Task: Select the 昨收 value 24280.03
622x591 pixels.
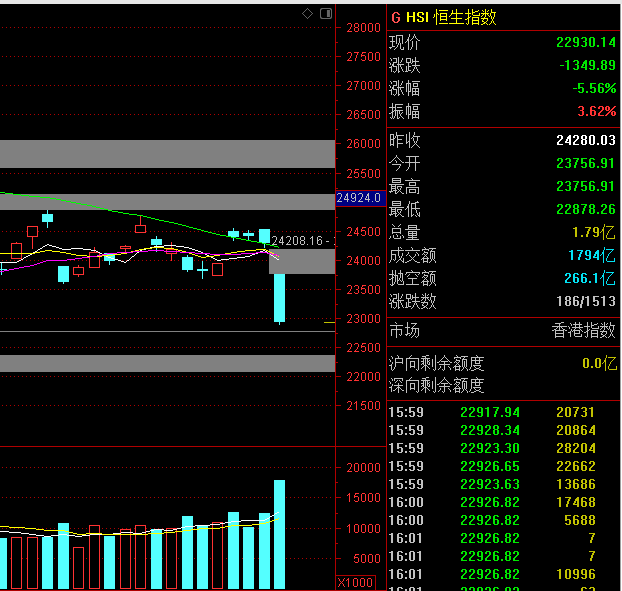Action: (586, 140)
